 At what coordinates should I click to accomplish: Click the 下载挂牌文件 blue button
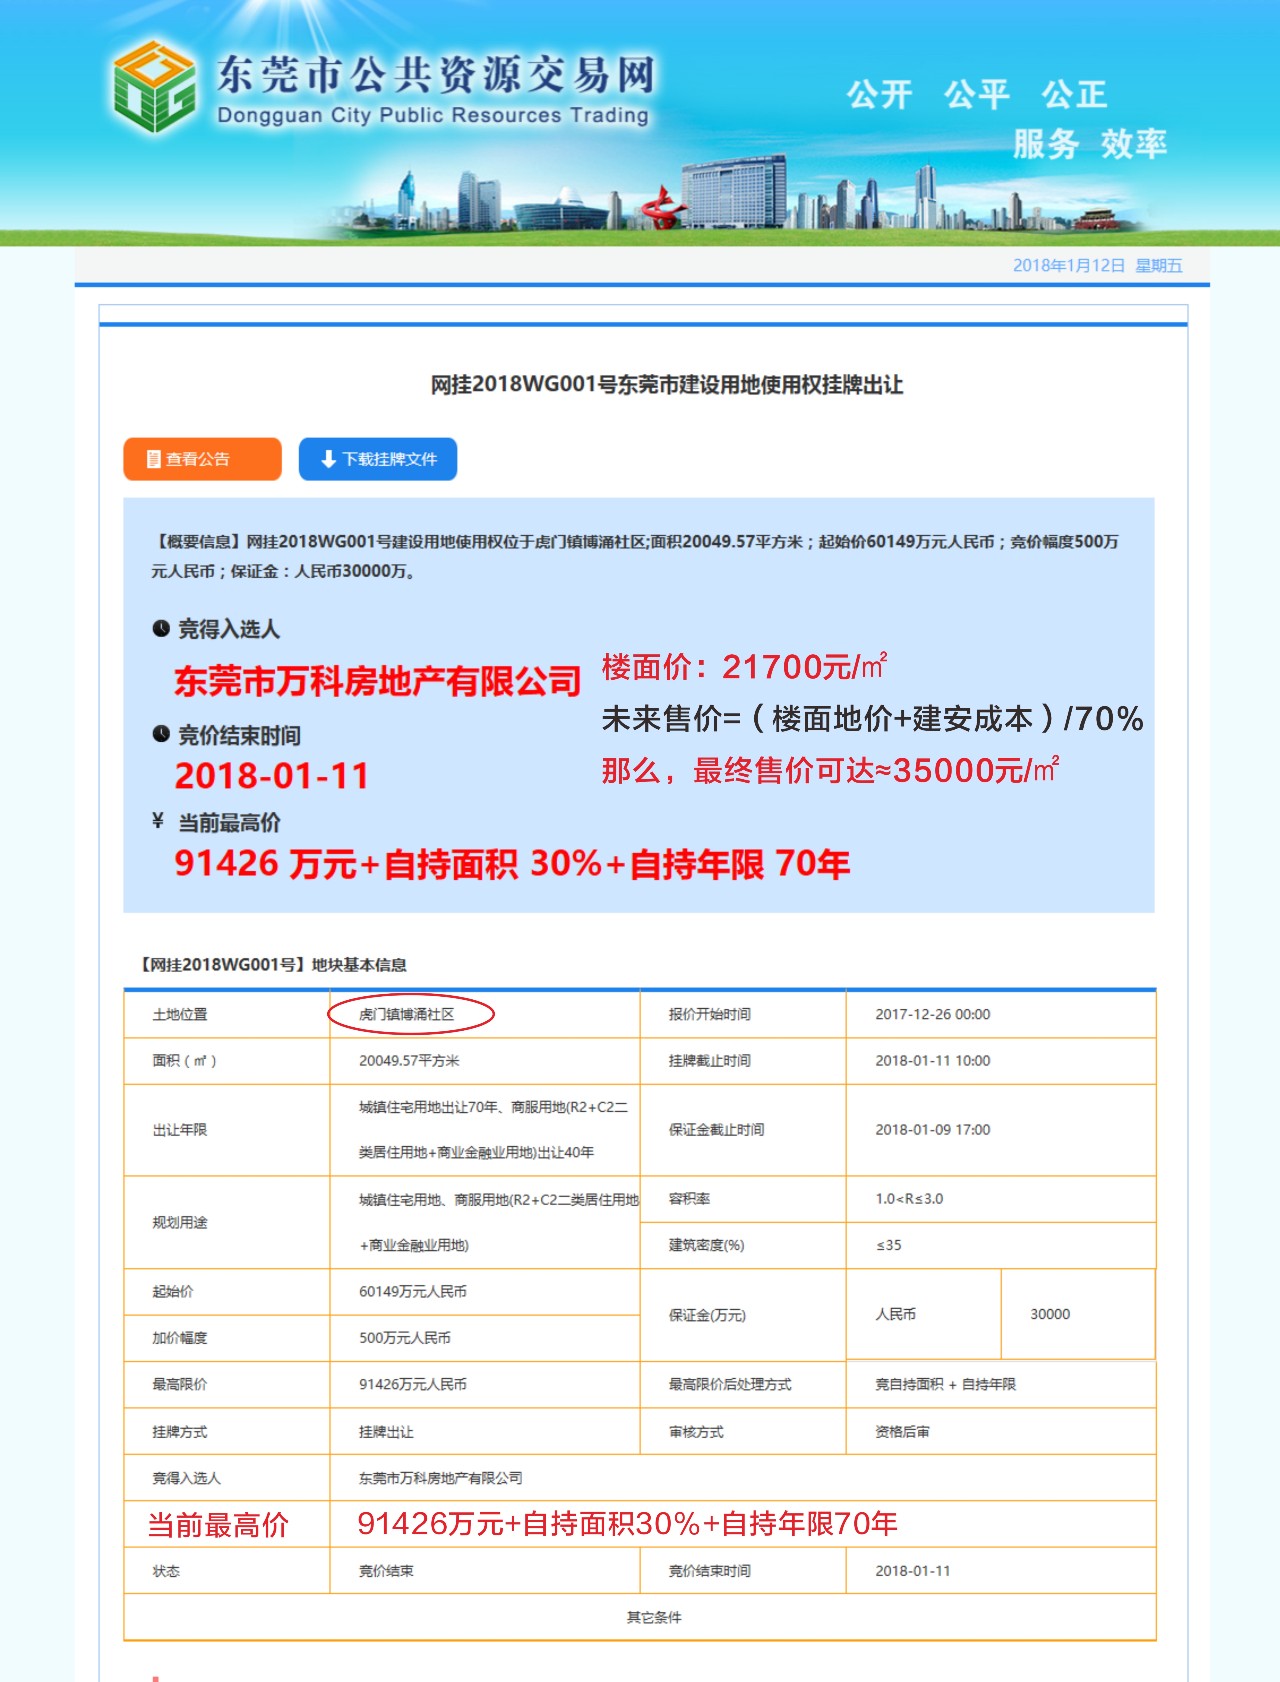(x=378, y=459)
